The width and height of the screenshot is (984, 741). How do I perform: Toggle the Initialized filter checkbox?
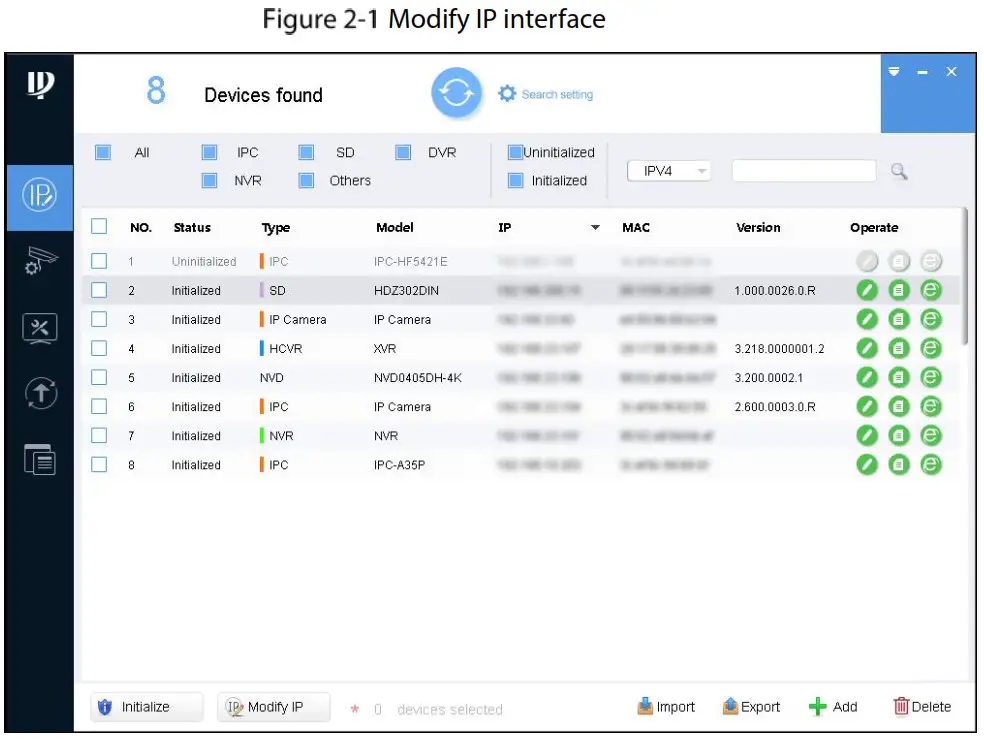515,181
